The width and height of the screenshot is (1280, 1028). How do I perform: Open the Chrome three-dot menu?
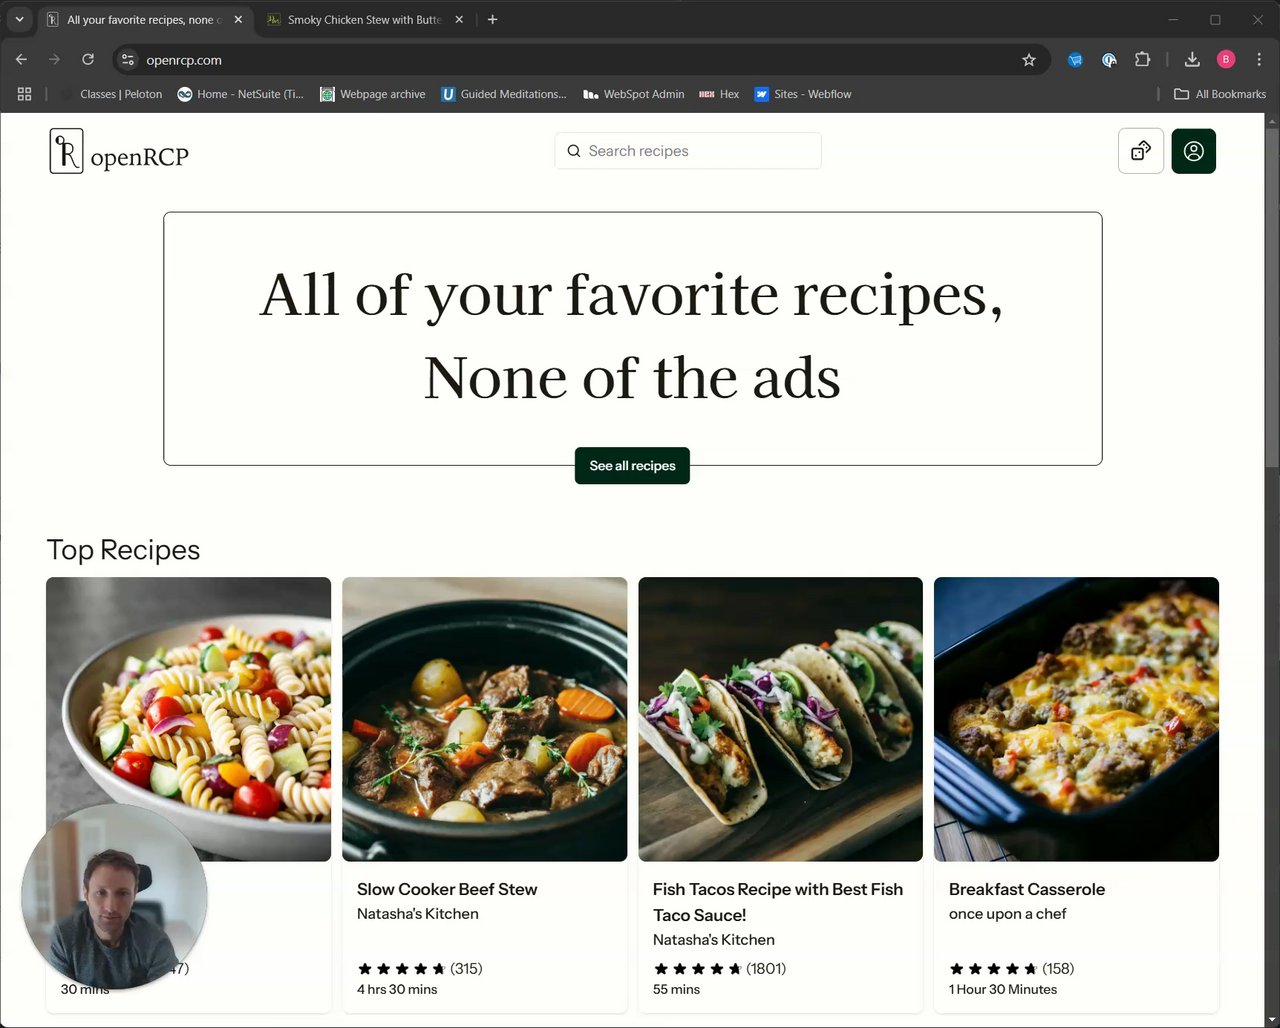(x=1258, y=60)
